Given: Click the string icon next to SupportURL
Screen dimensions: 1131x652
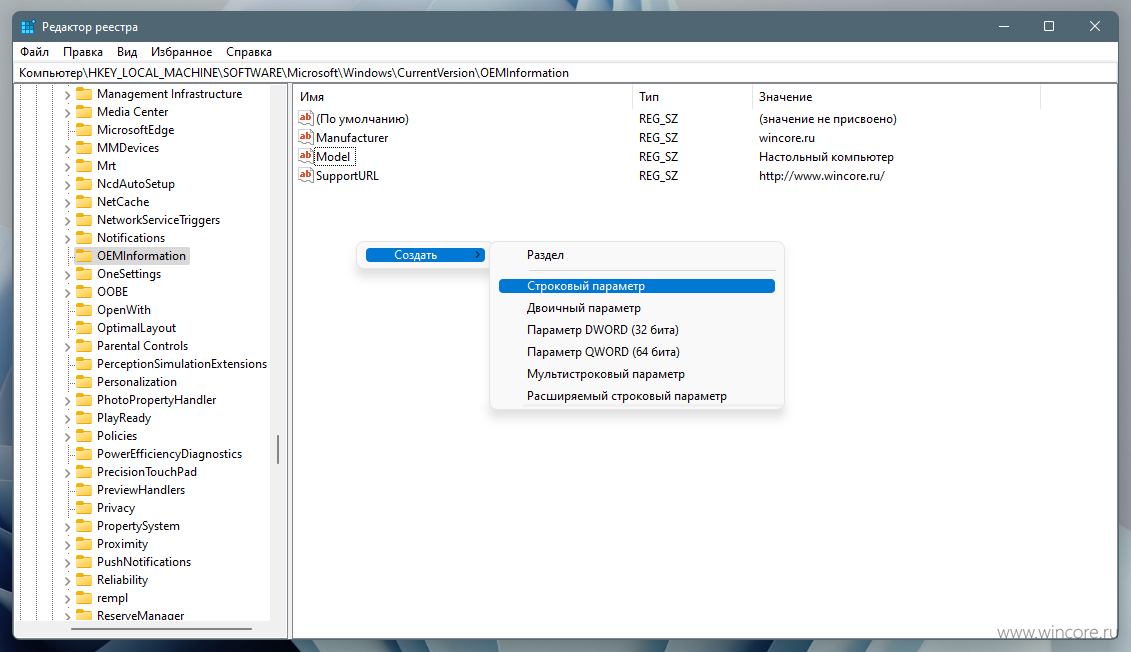Looking at the screenshot, I should coord(306,175).
